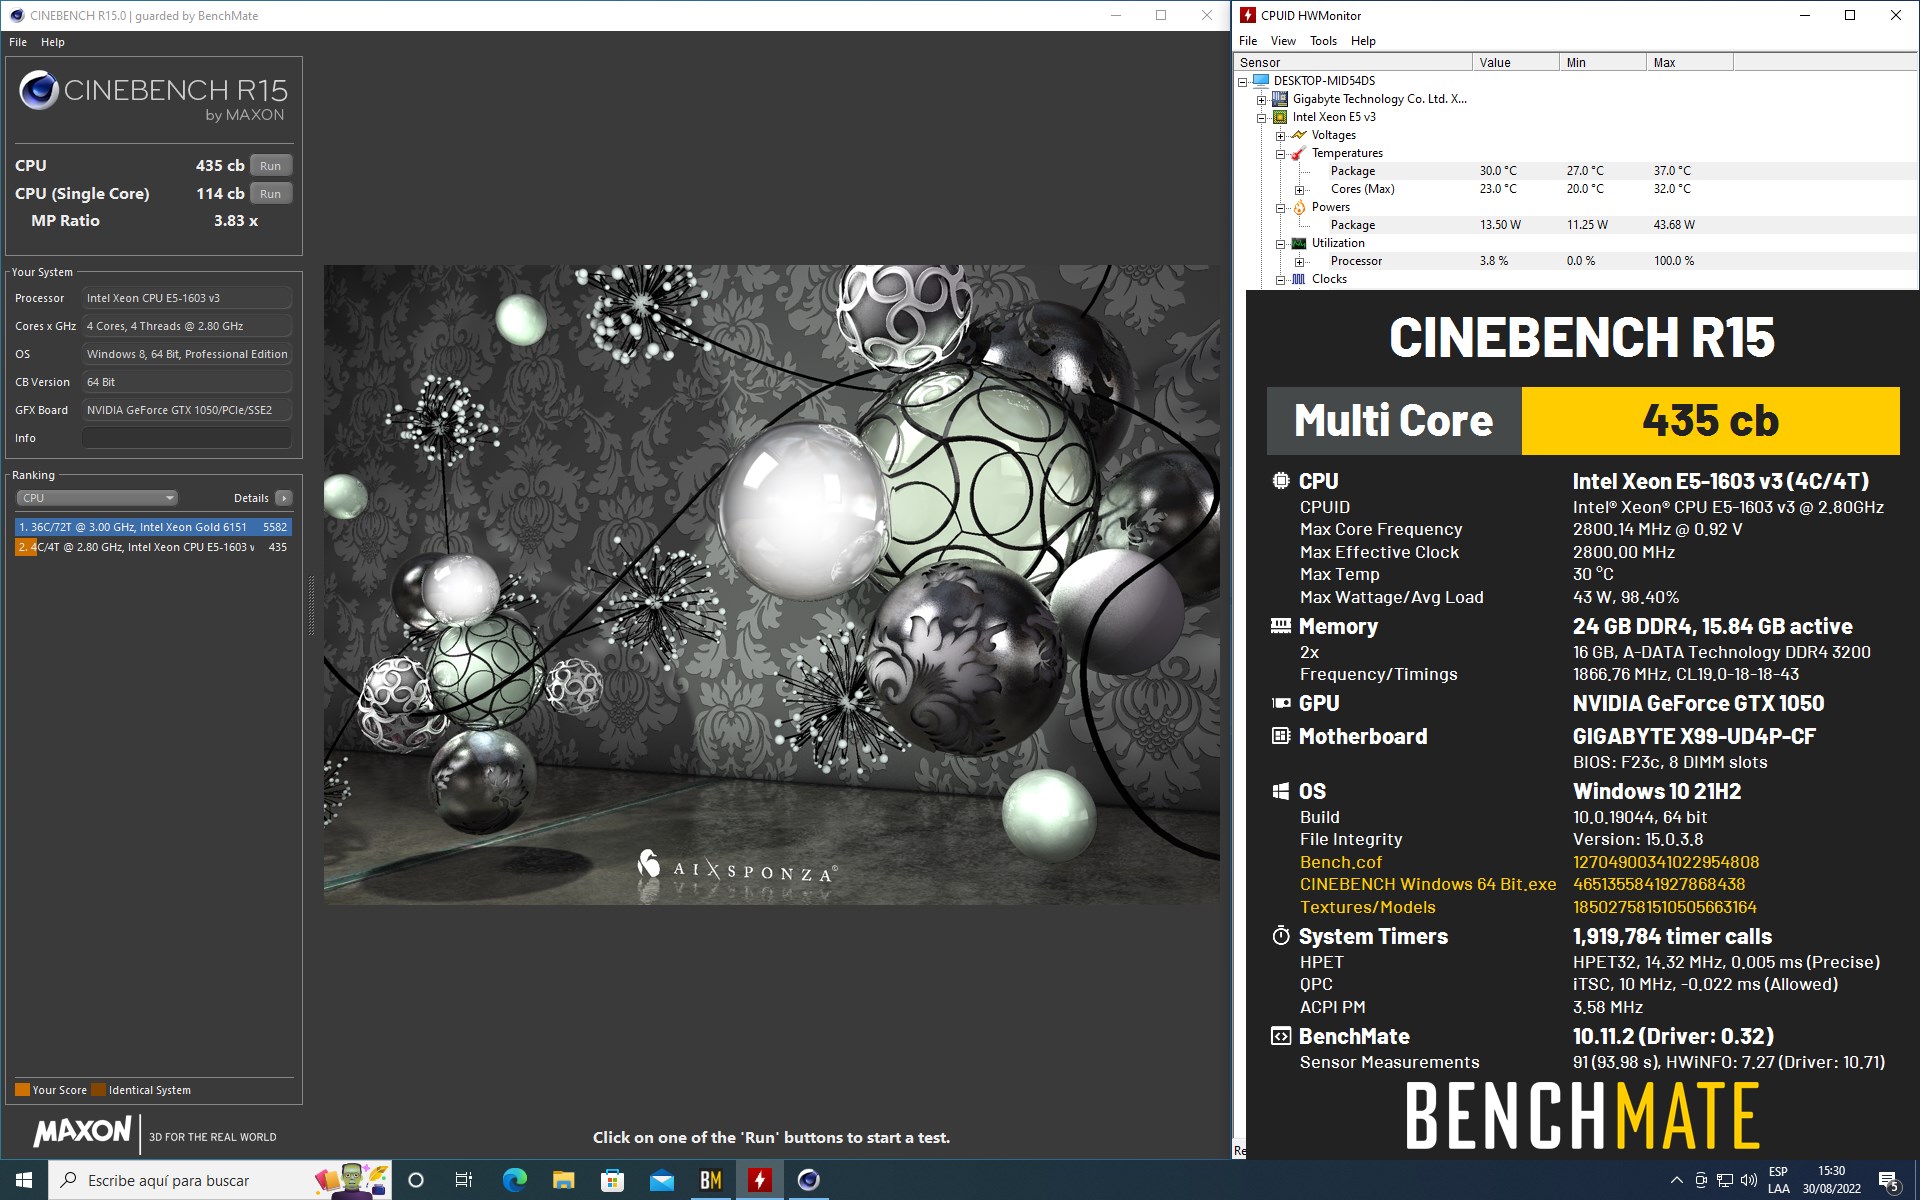Click the Clocks icon in HWMonitor
This screenshot has height=1200, width=1920.
1298,279
